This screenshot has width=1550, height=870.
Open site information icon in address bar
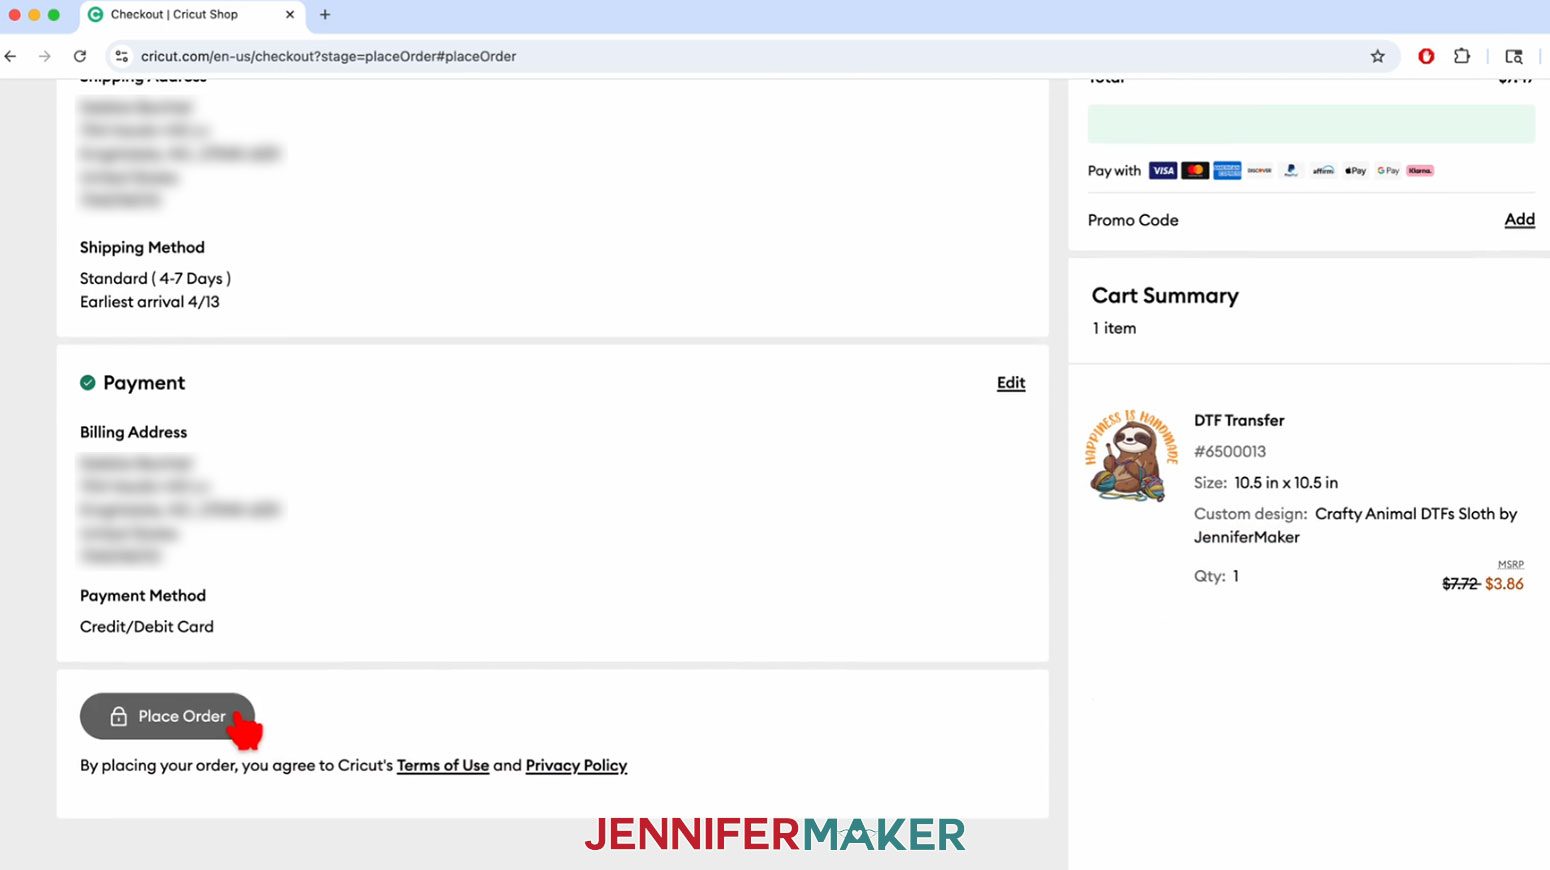tap(122, 56)
